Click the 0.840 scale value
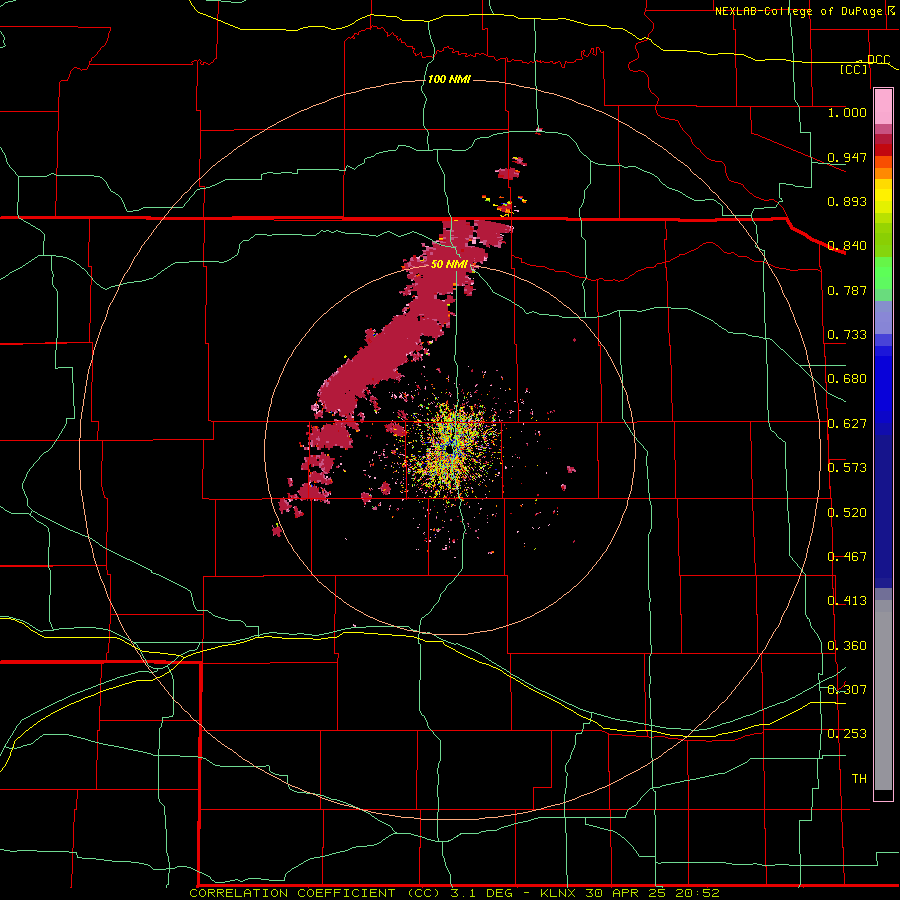 [847, 246]
